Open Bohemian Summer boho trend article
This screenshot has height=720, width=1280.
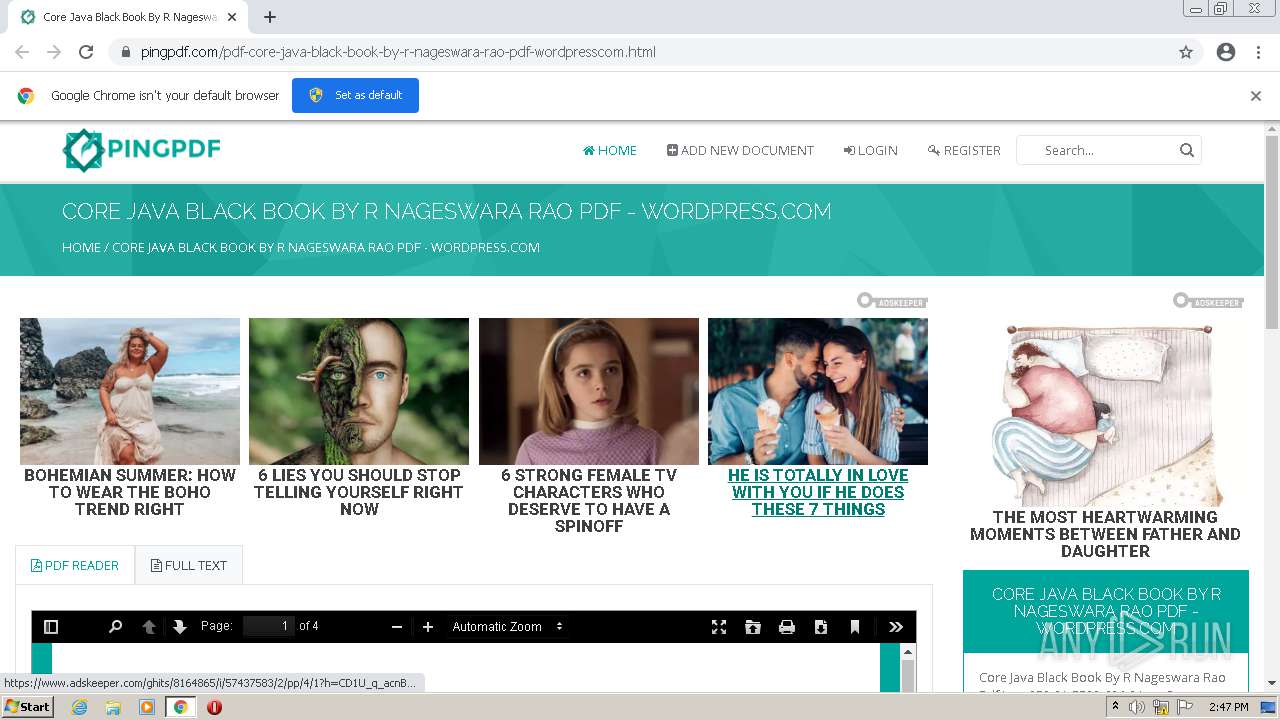130,492
